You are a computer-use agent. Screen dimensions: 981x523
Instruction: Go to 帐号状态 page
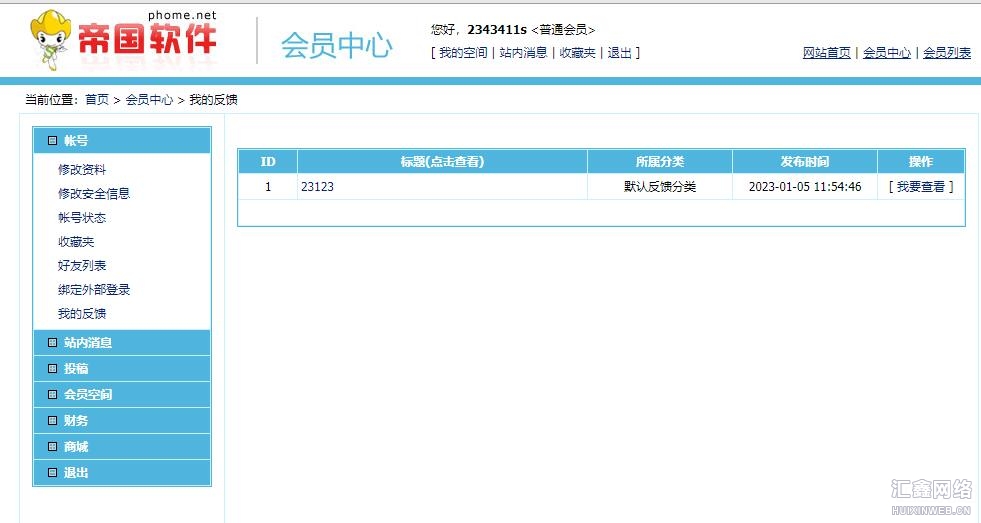click(x=82, y=218)
